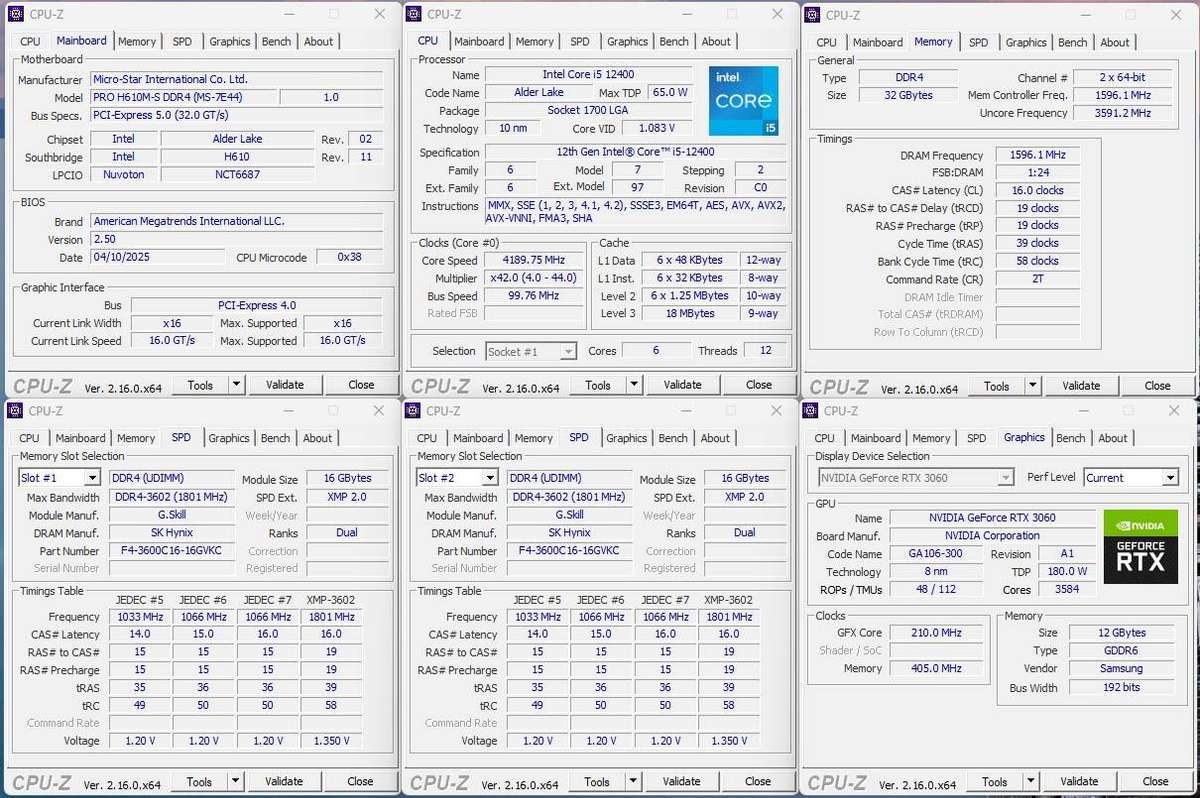This screenshot has height=798, width=1200.
Task: Switch to the Bench tab
Action: (276, 41)
